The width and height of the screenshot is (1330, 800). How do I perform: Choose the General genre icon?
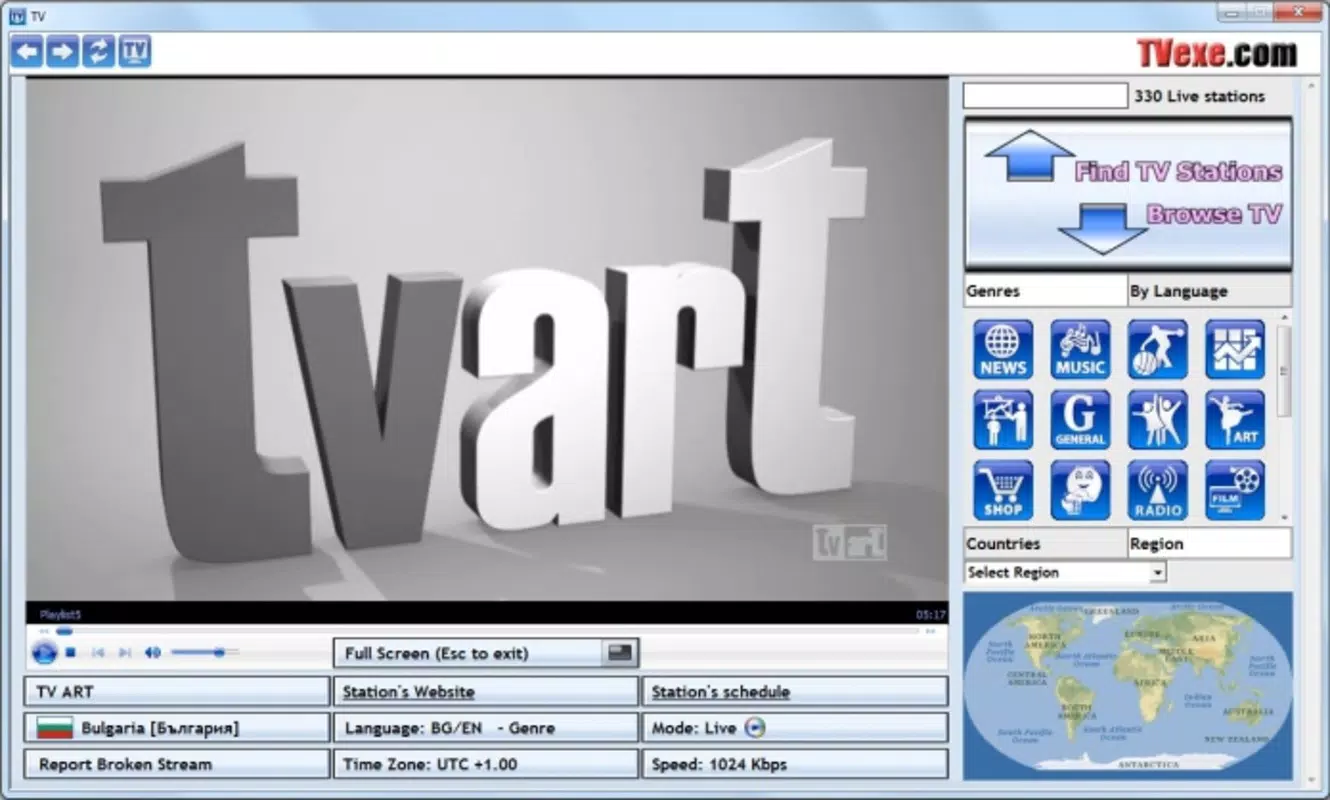[x=1080, y=420]
